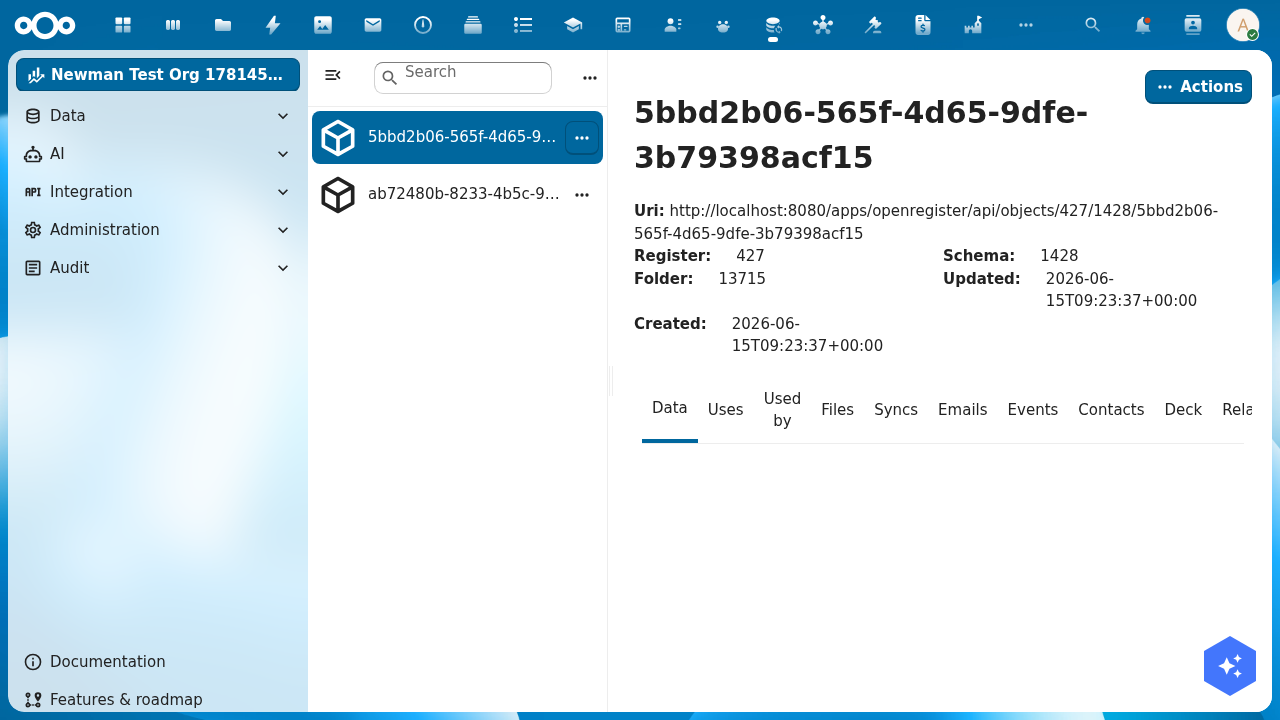
Task: Open the castle with flag app icon
Action: tap(973, 25)
